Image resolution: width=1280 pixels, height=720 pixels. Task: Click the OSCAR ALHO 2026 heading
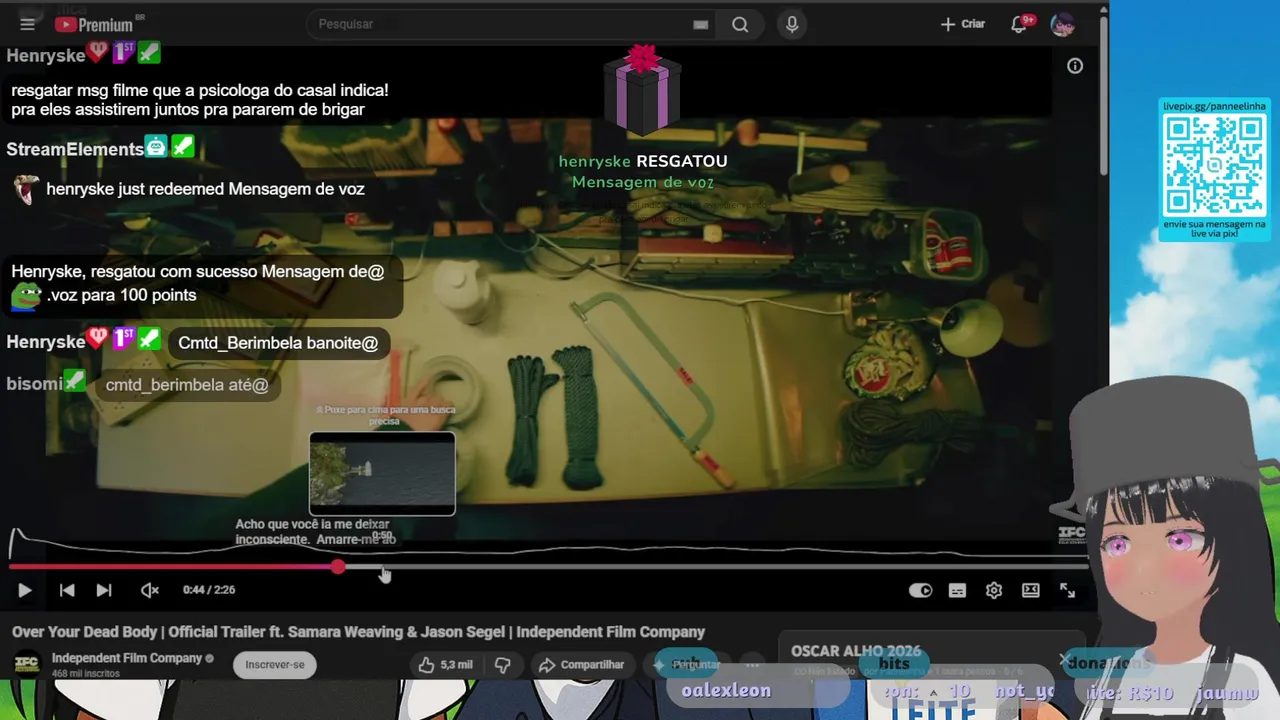[x=856, y=651]
